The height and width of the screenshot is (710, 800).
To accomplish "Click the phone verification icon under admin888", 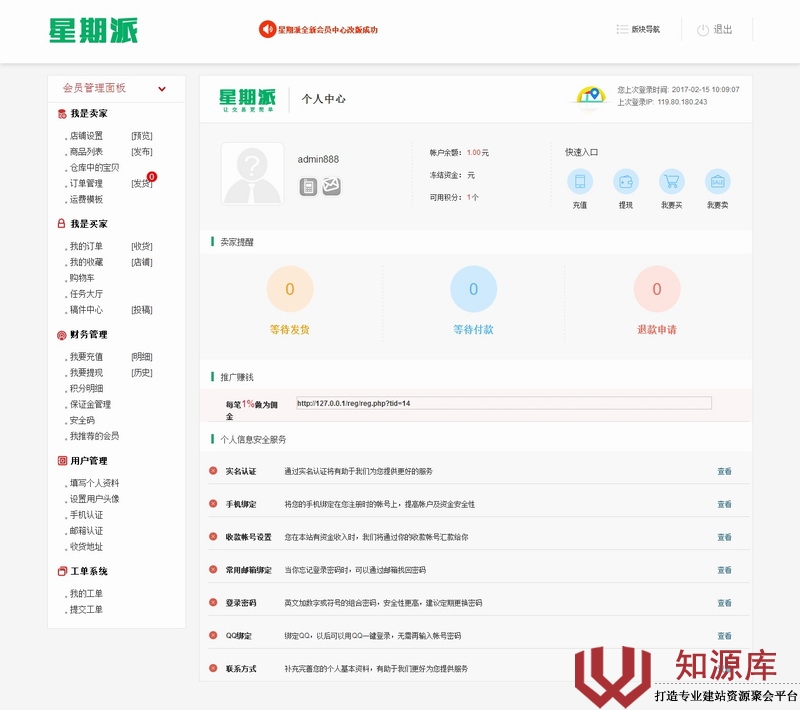I will pos(308,187).
